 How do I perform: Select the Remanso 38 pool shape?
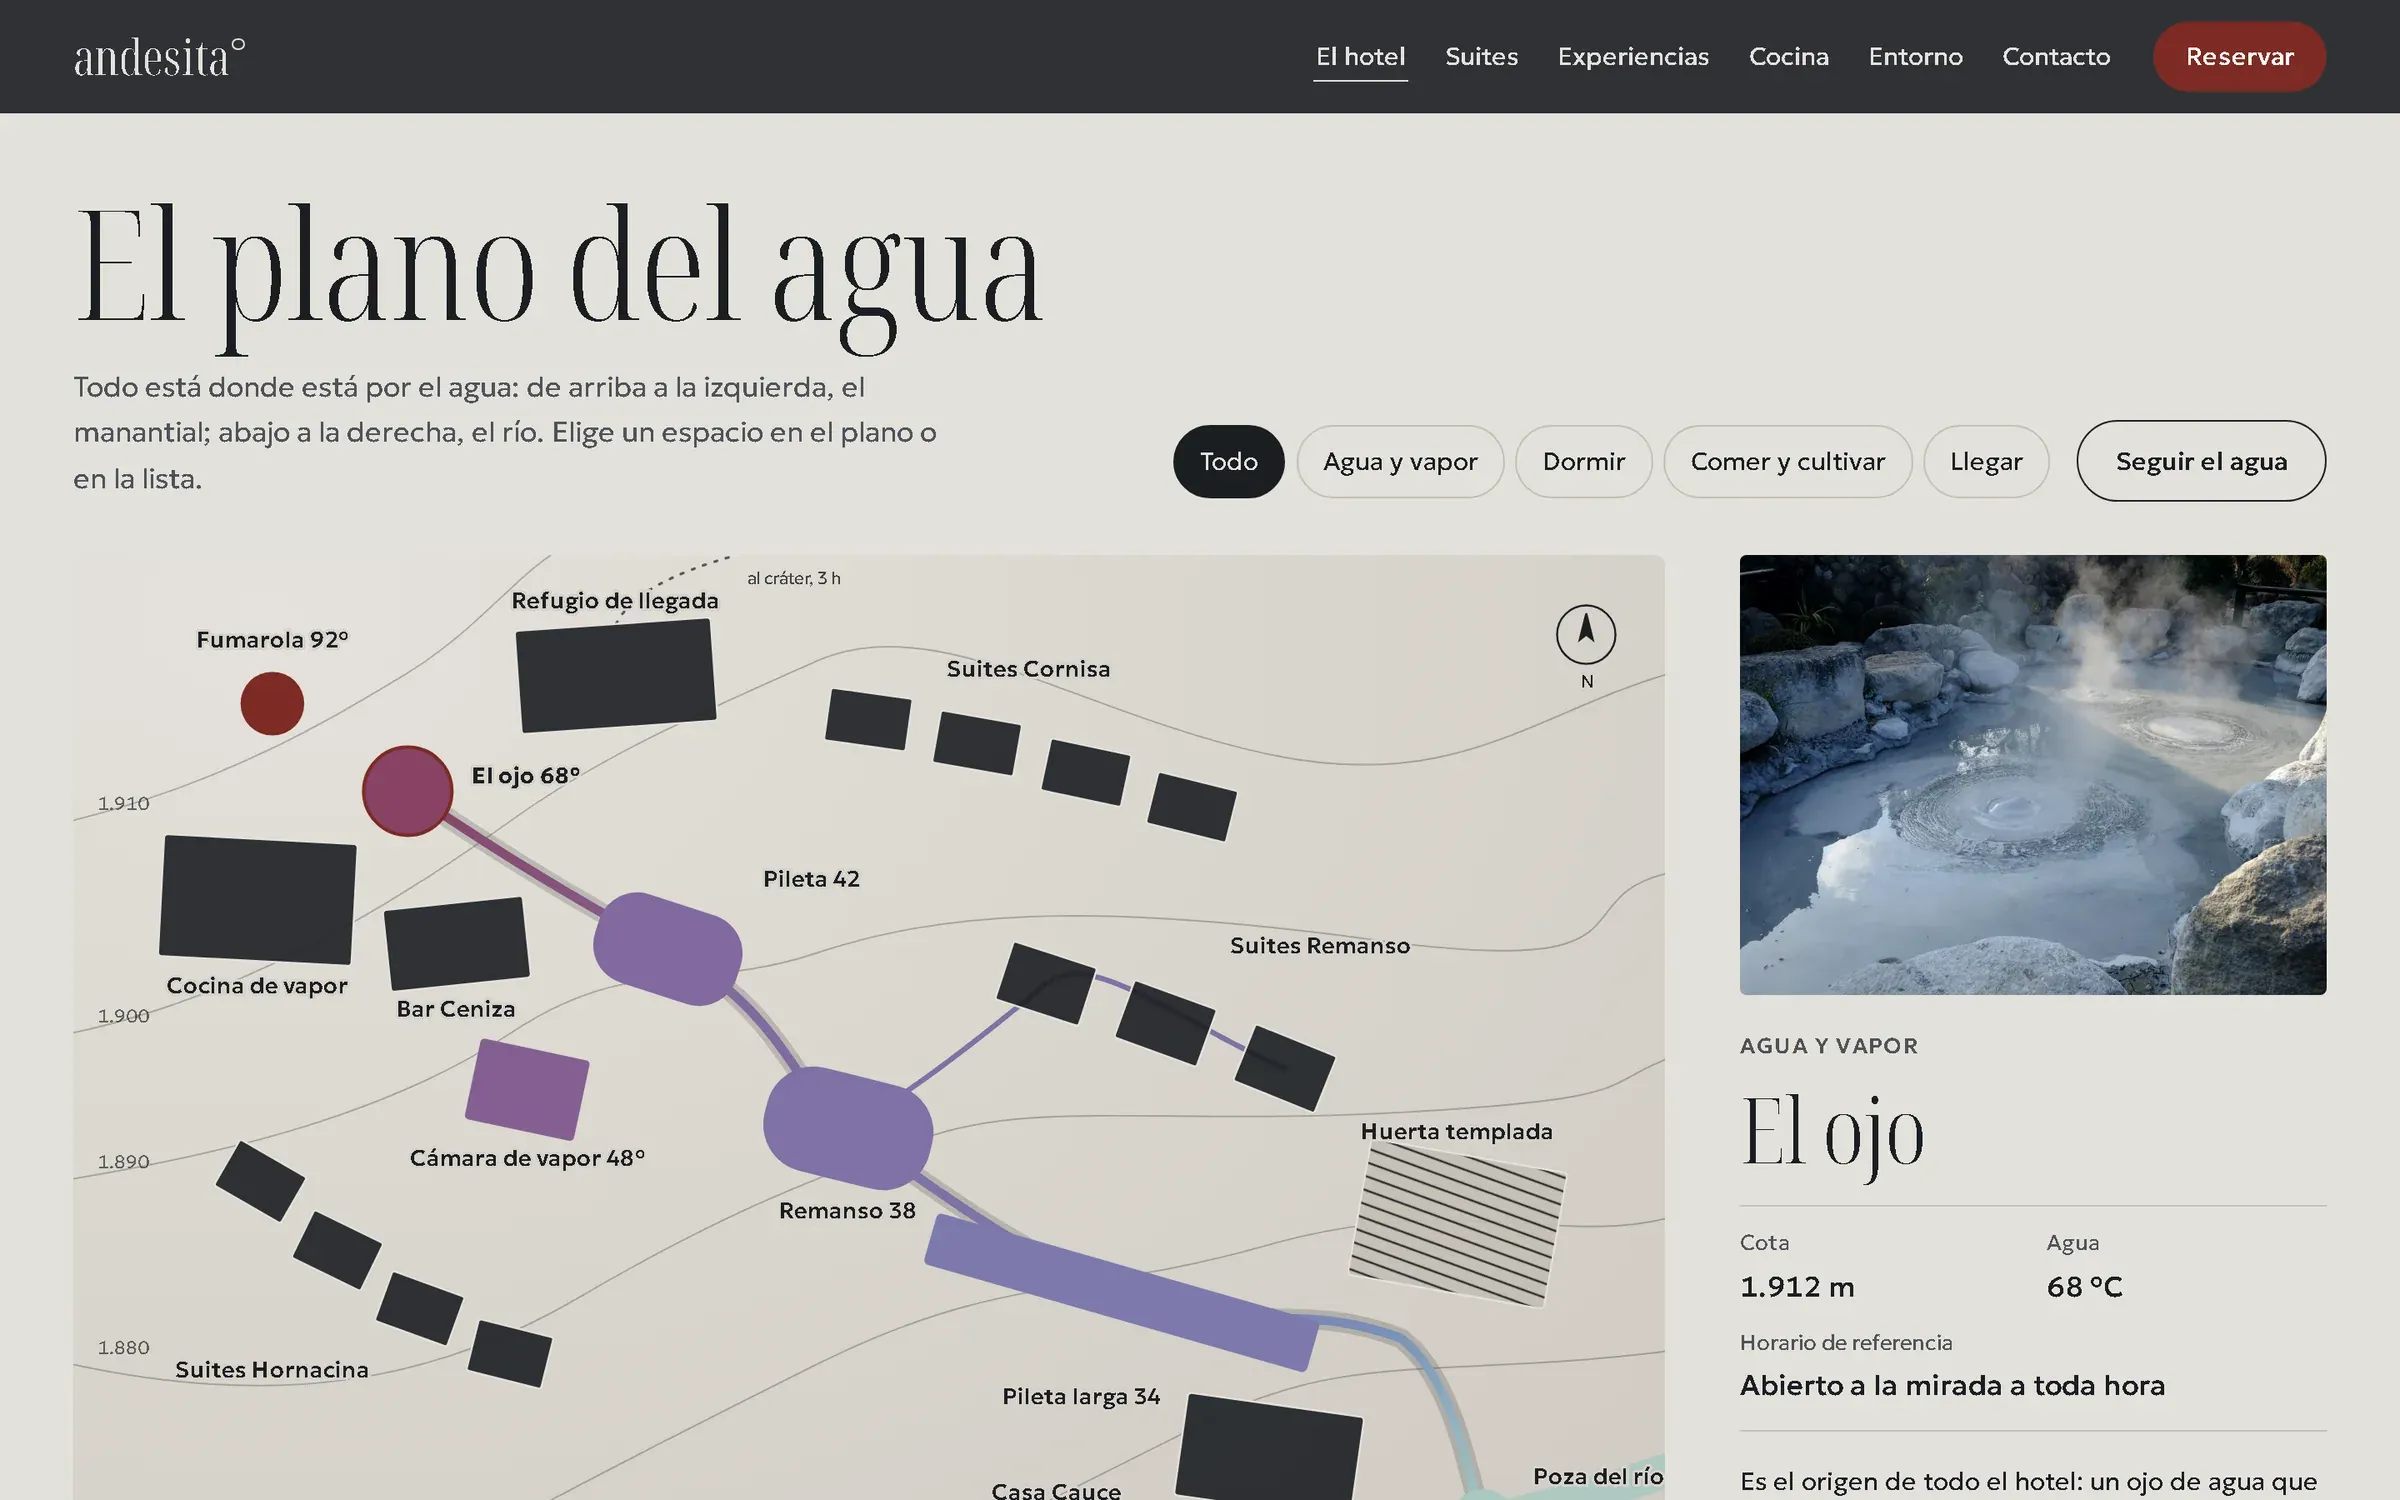click(x=848, y=1128)
